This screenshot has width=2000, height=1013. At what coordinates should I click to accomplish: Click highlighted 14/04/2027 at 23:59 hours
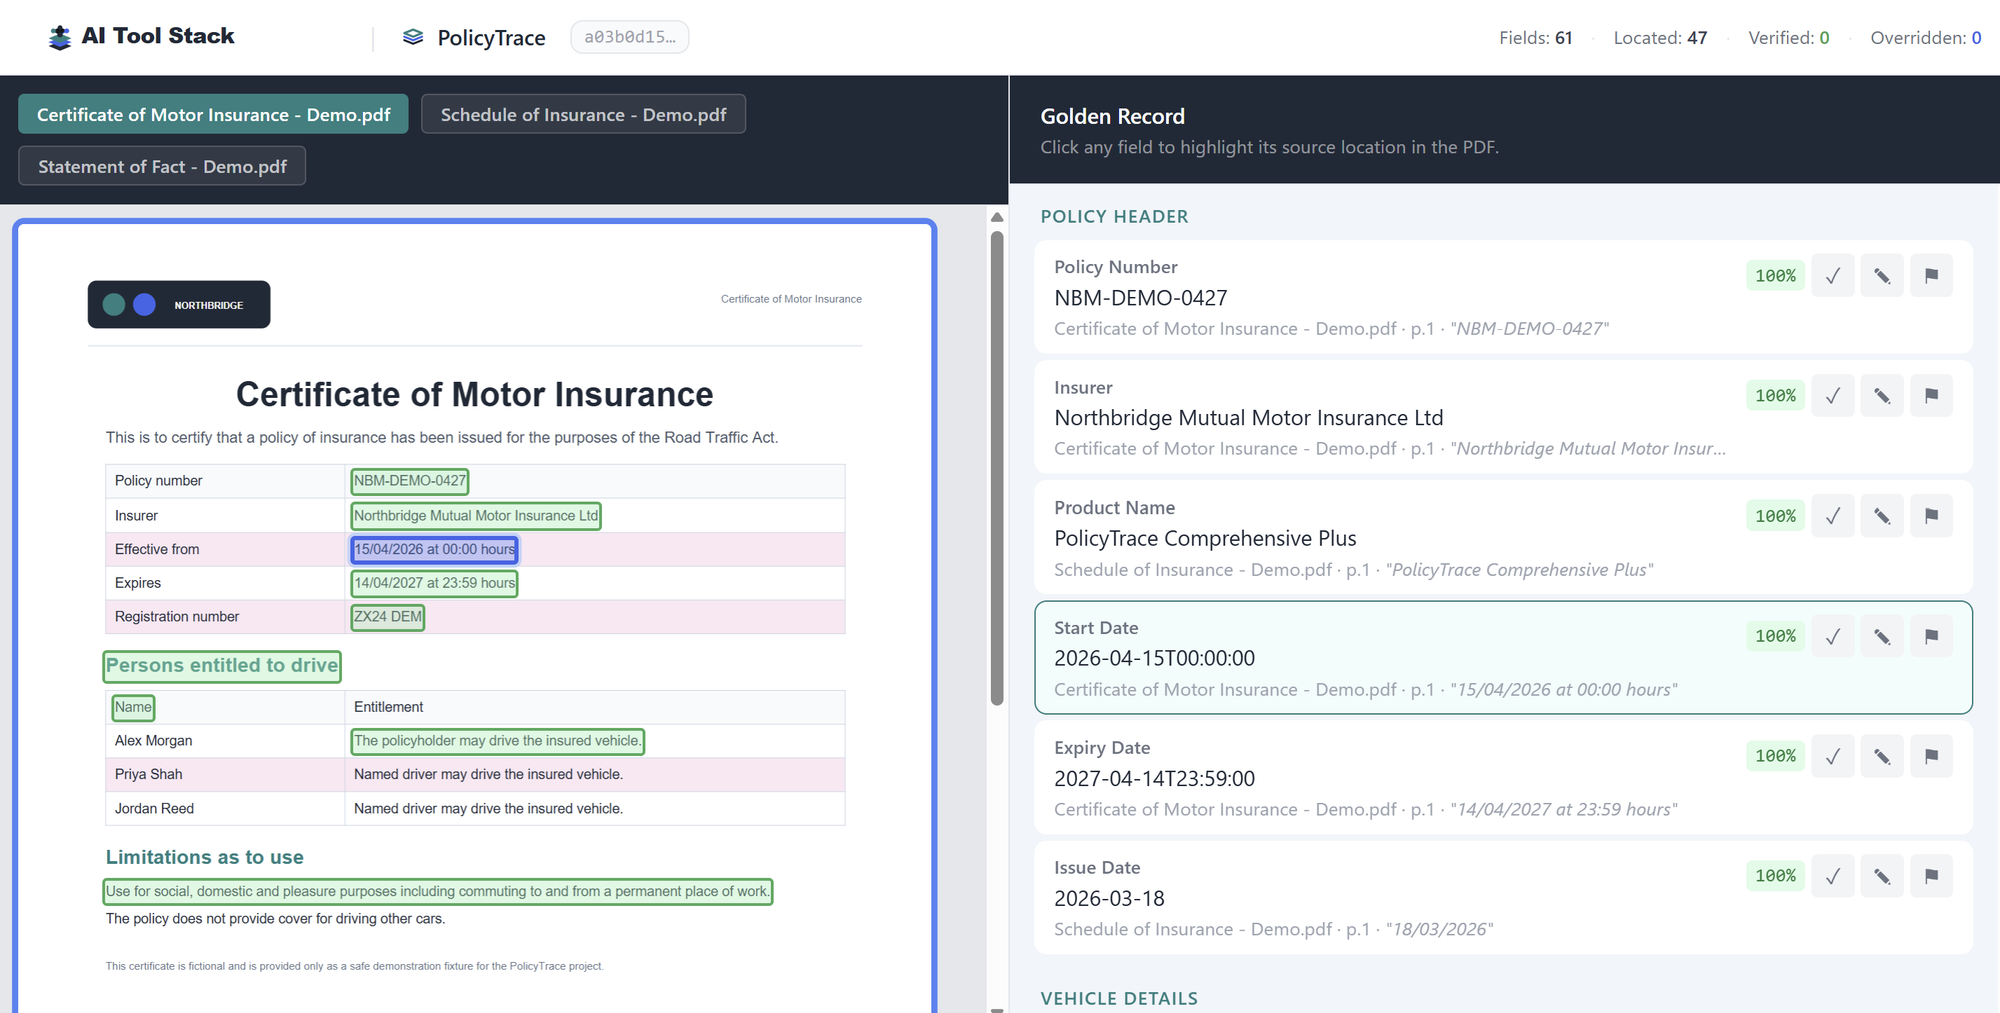tap(435, 583)
